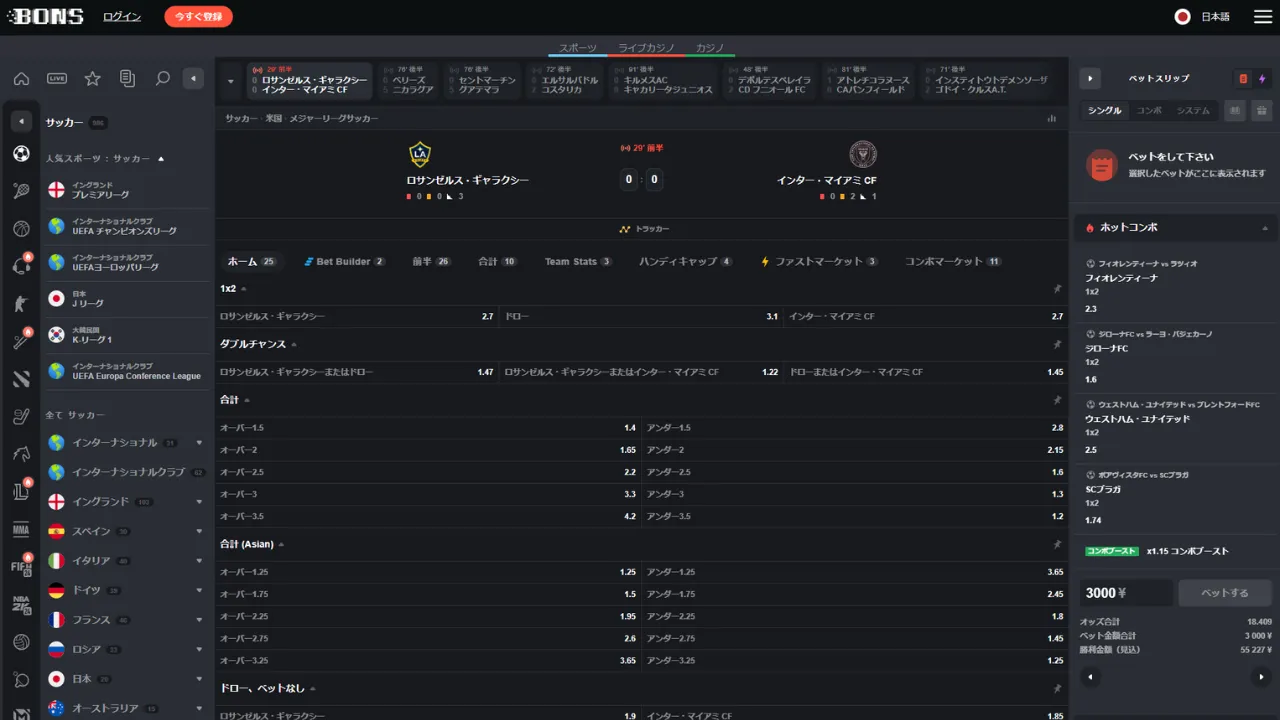Image resolution: width=1280 pixels, height=720 pixels.
Task: Pin the ダブルチャンス market
Action: coord(1057,344)
